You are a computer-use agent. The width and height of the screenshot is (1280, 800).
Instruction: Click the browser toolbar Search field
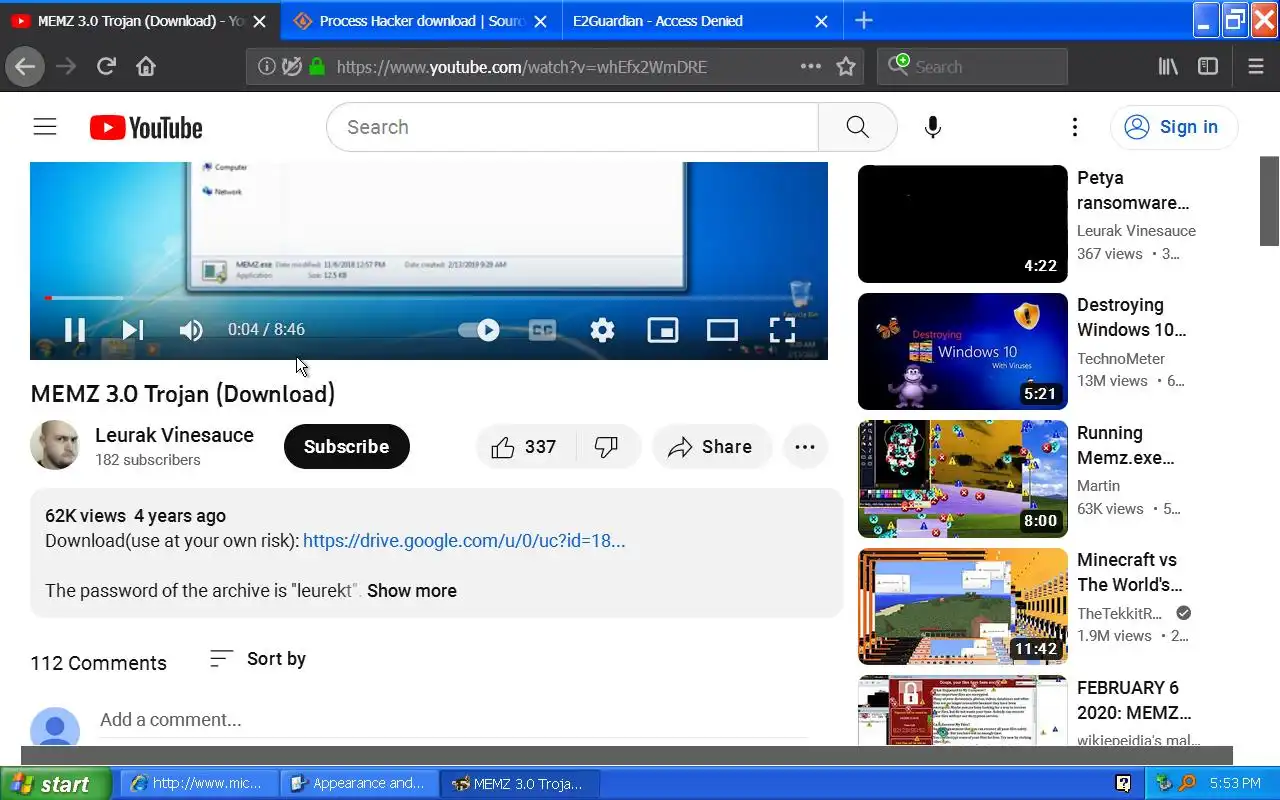[x=973, y=67]
